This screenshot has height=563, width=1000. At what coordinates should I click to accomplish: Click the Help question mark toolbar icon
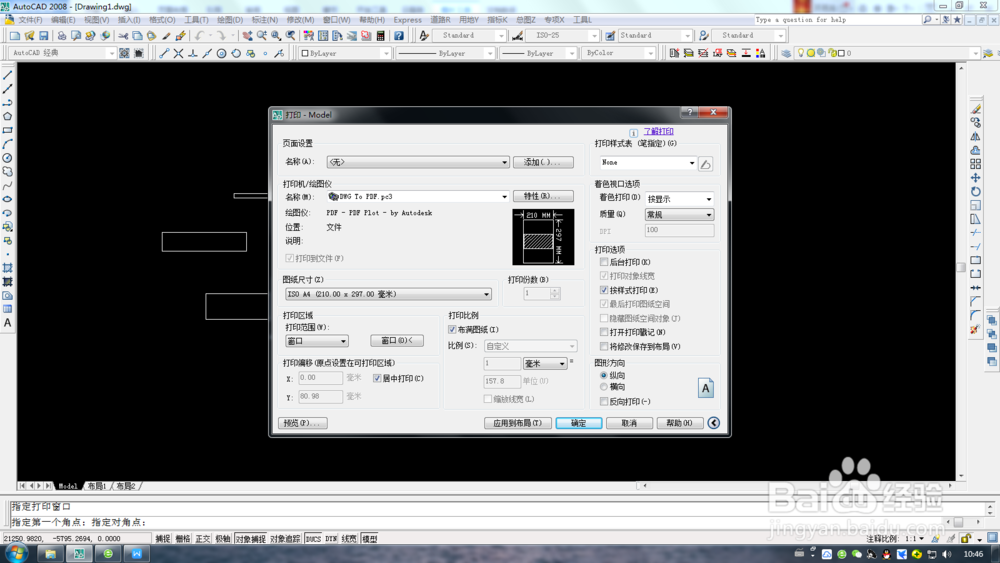pyautogui.click(x=399, y=36)
